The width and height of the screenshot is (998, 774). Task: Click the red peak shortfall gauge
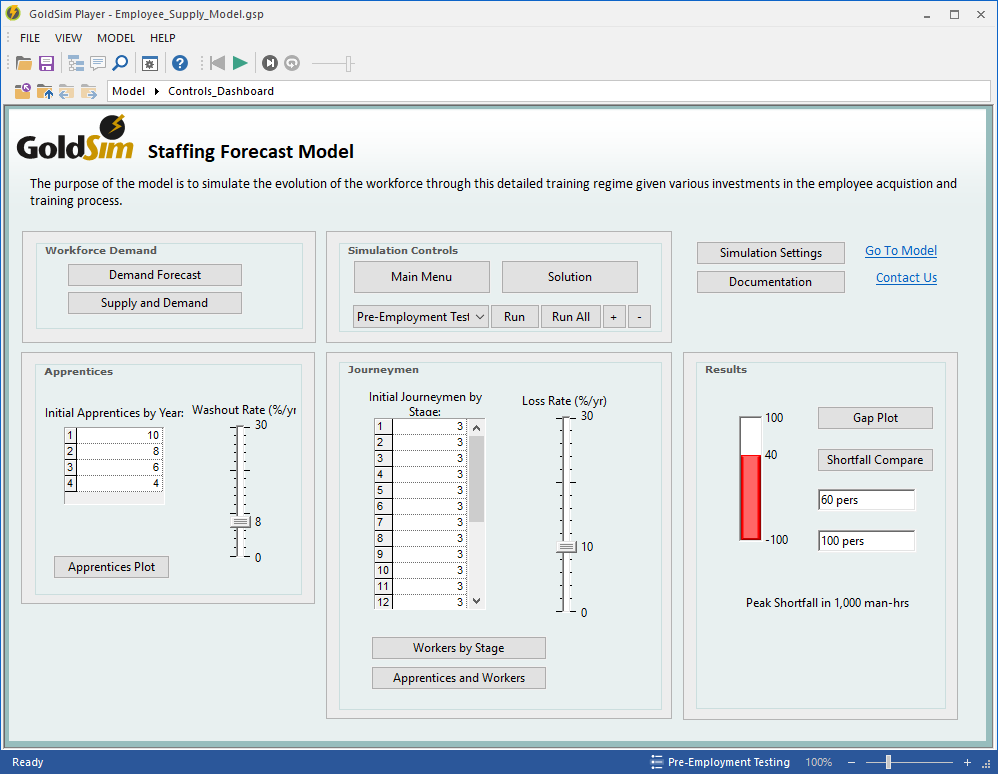pyautogui.click(x=750, y=479)
